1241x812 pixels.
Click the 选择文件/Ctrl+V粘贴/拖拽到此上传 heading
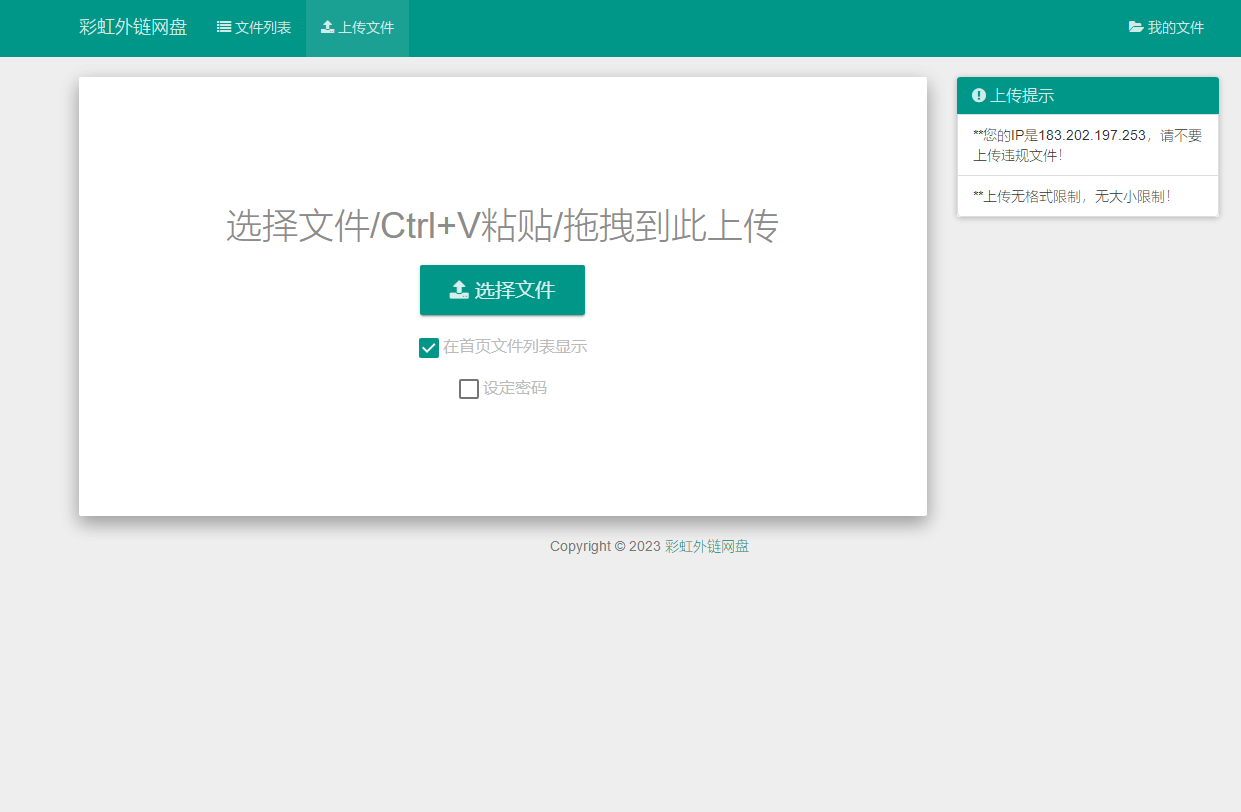pos(502,227)
